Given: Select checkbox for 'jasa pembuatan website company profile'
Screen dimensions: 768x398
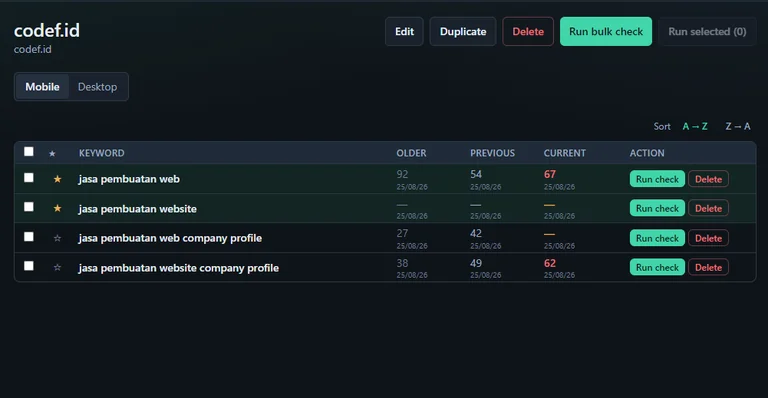Looking at the screenshot, I should point(29,266).
